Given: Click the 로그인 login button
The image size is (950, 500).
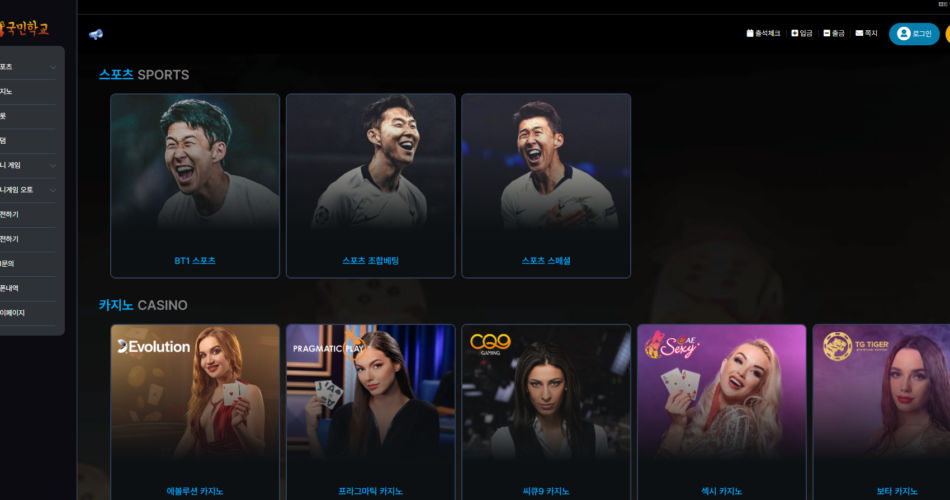Looking at the screenshot, I should point(914,34).
